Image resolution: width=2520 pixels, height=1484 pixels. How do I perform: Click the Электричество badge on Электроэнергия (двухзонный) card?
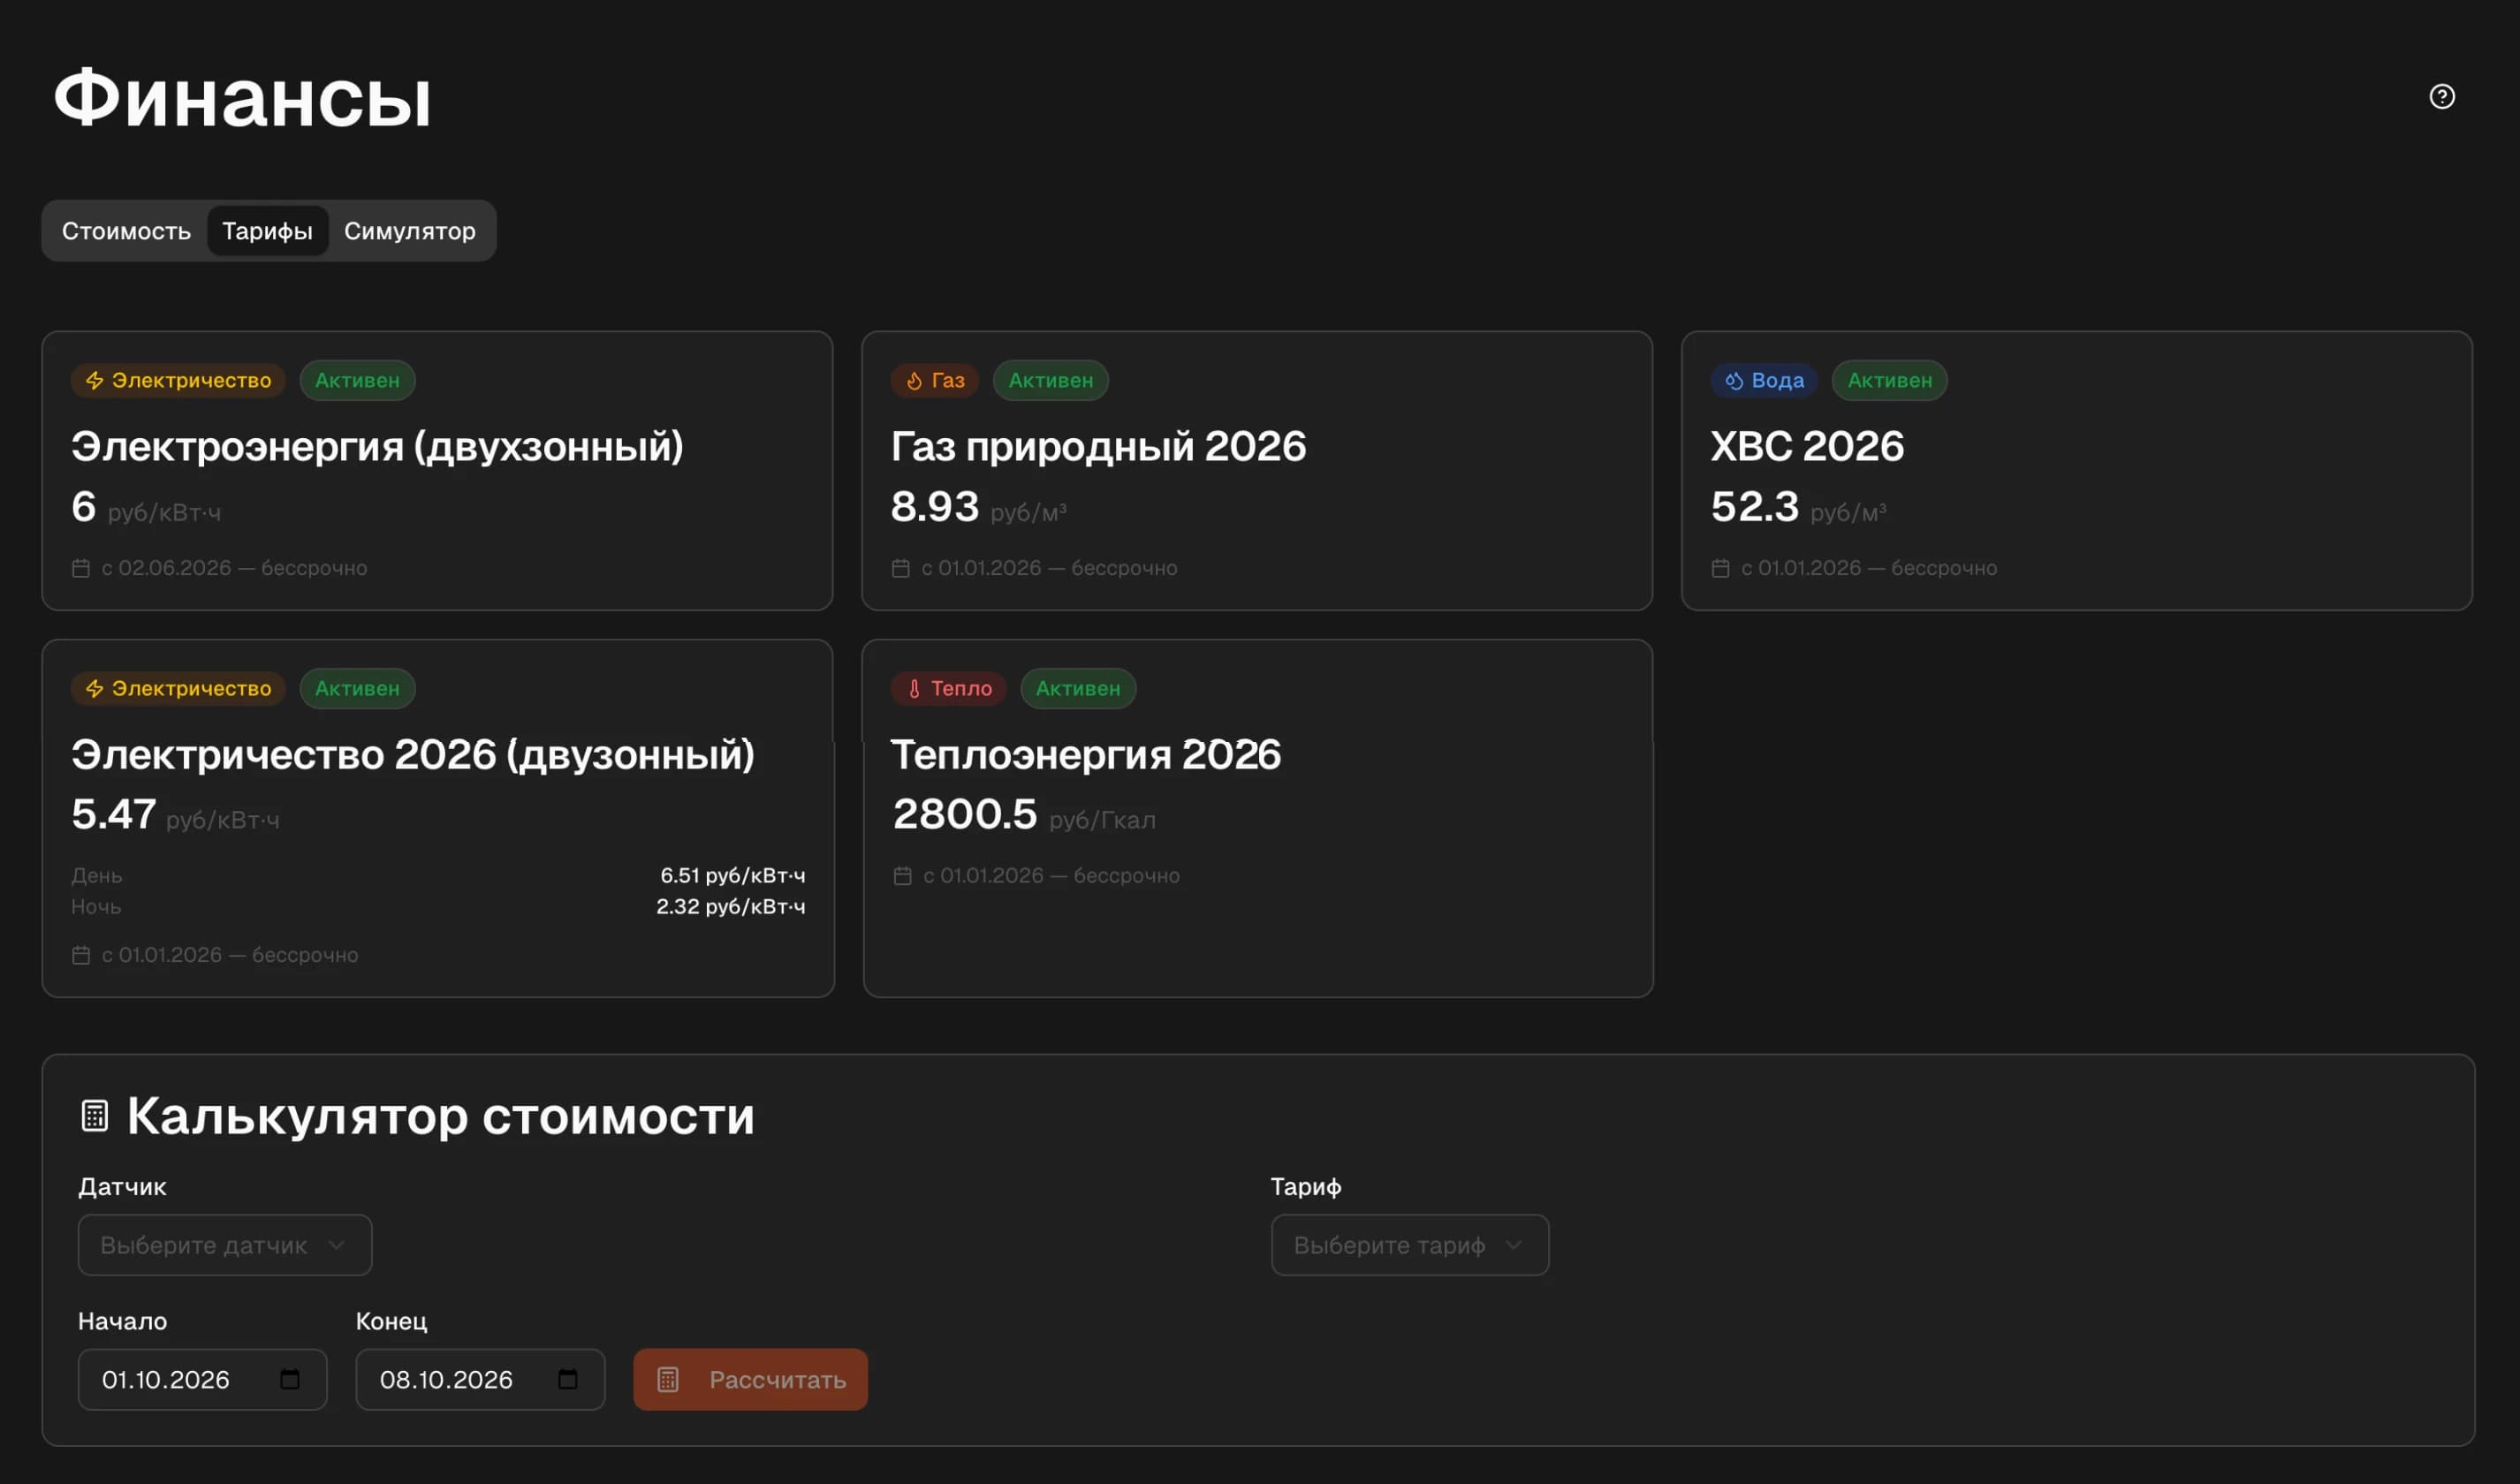[x=178, y=380]
